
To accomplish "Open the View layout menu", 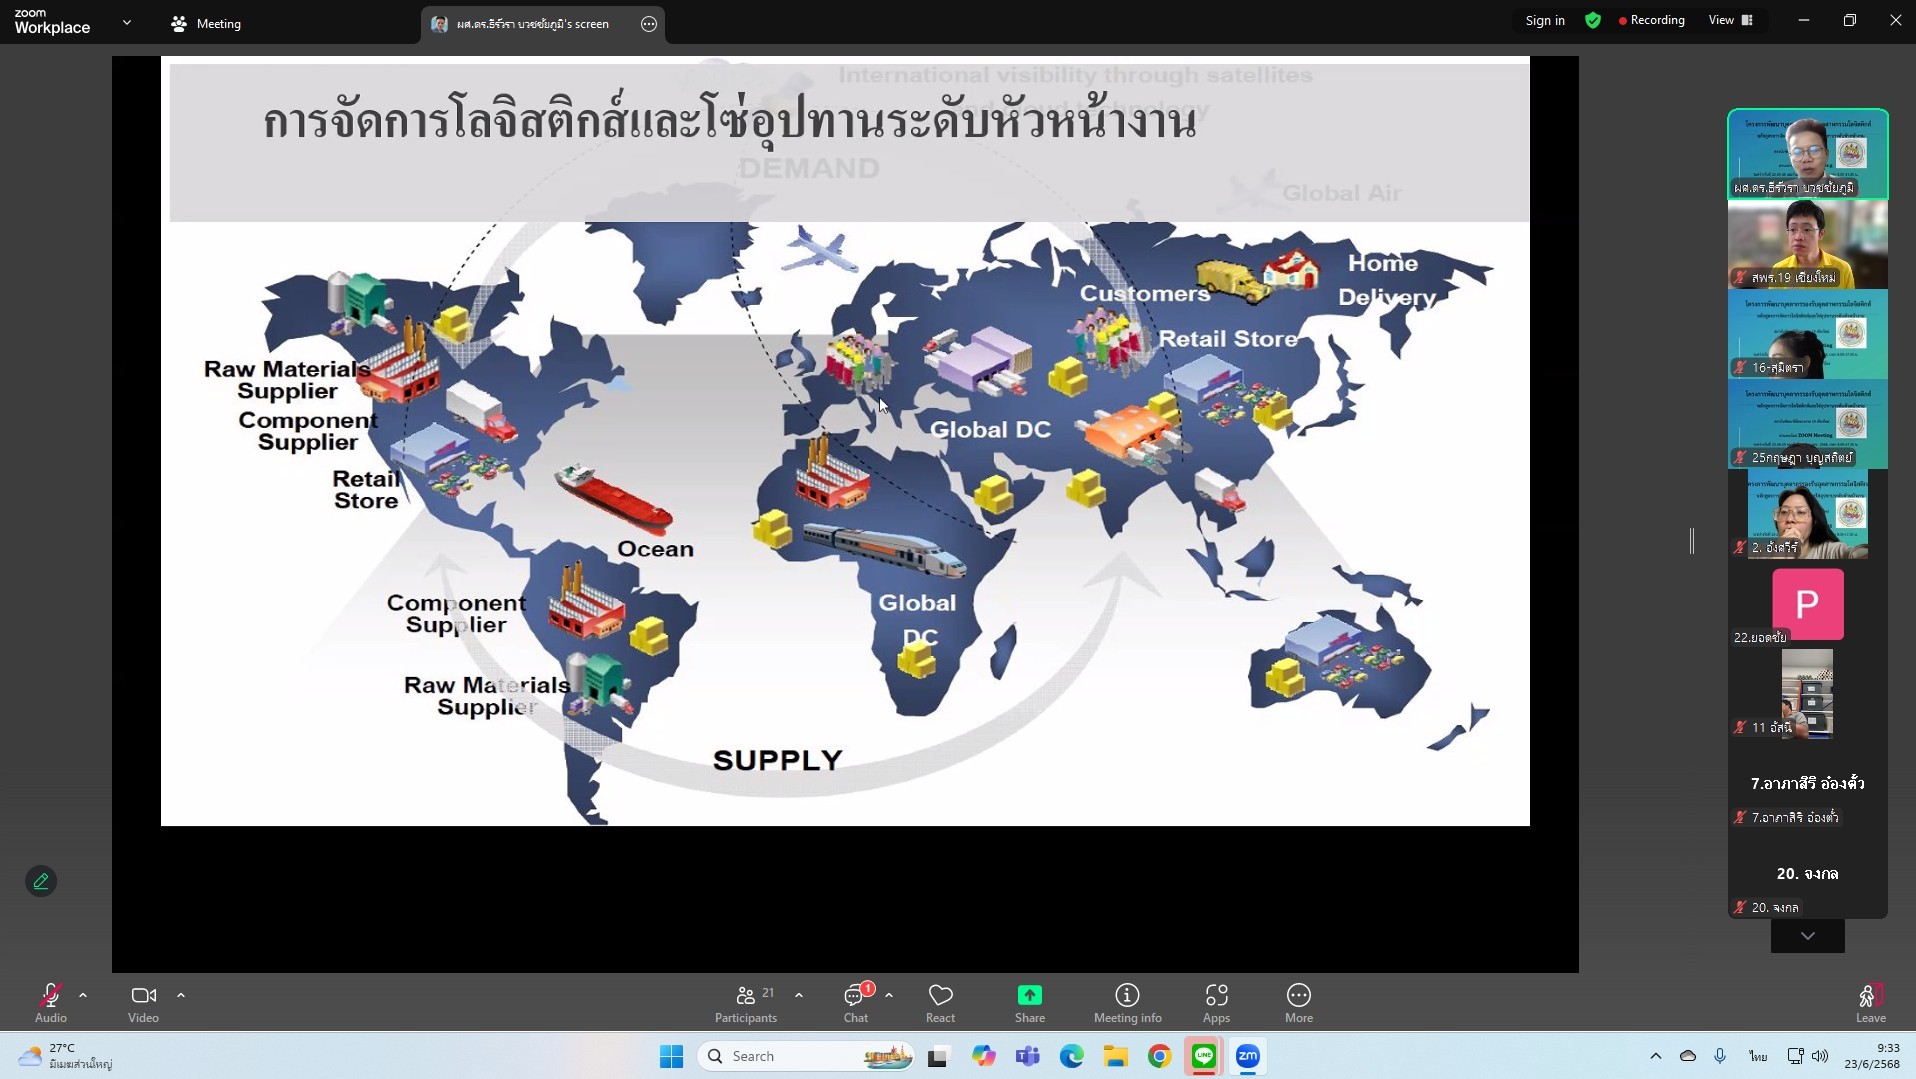I will [x=1731, y=21].
